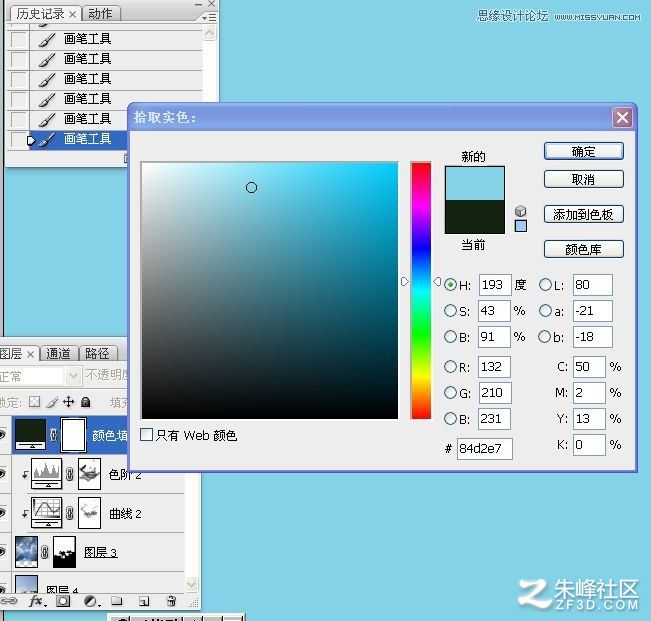Click the History panel scroll up arrow
This screenshot has height=621, width=651.
click(210, 33)
